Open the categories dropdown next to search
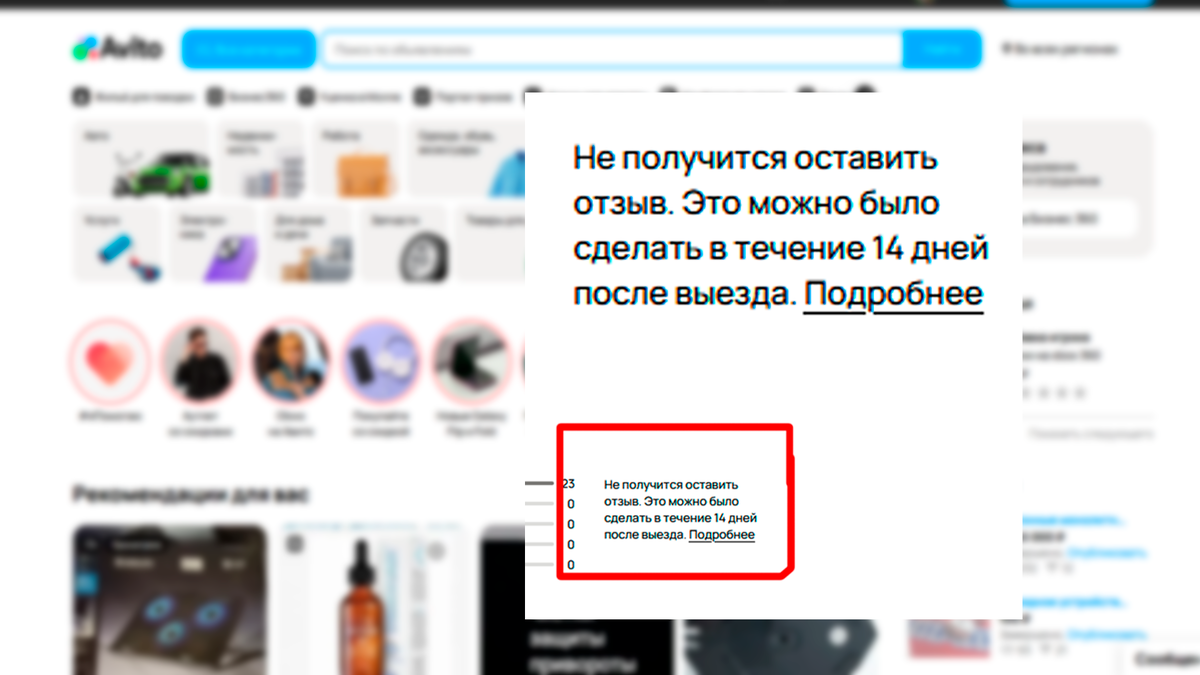 [x=248, y=48]
